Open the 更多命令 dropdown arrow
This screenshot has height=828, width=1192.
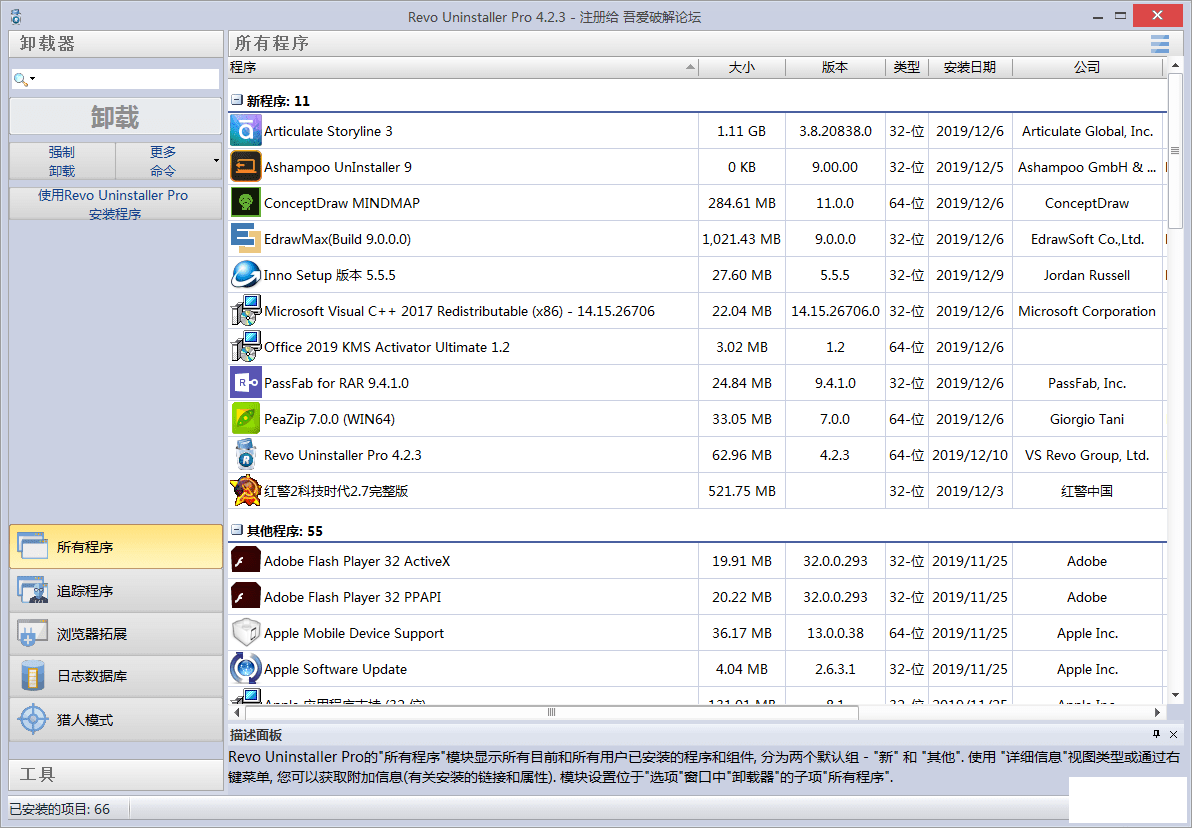(x=216, y=160)
